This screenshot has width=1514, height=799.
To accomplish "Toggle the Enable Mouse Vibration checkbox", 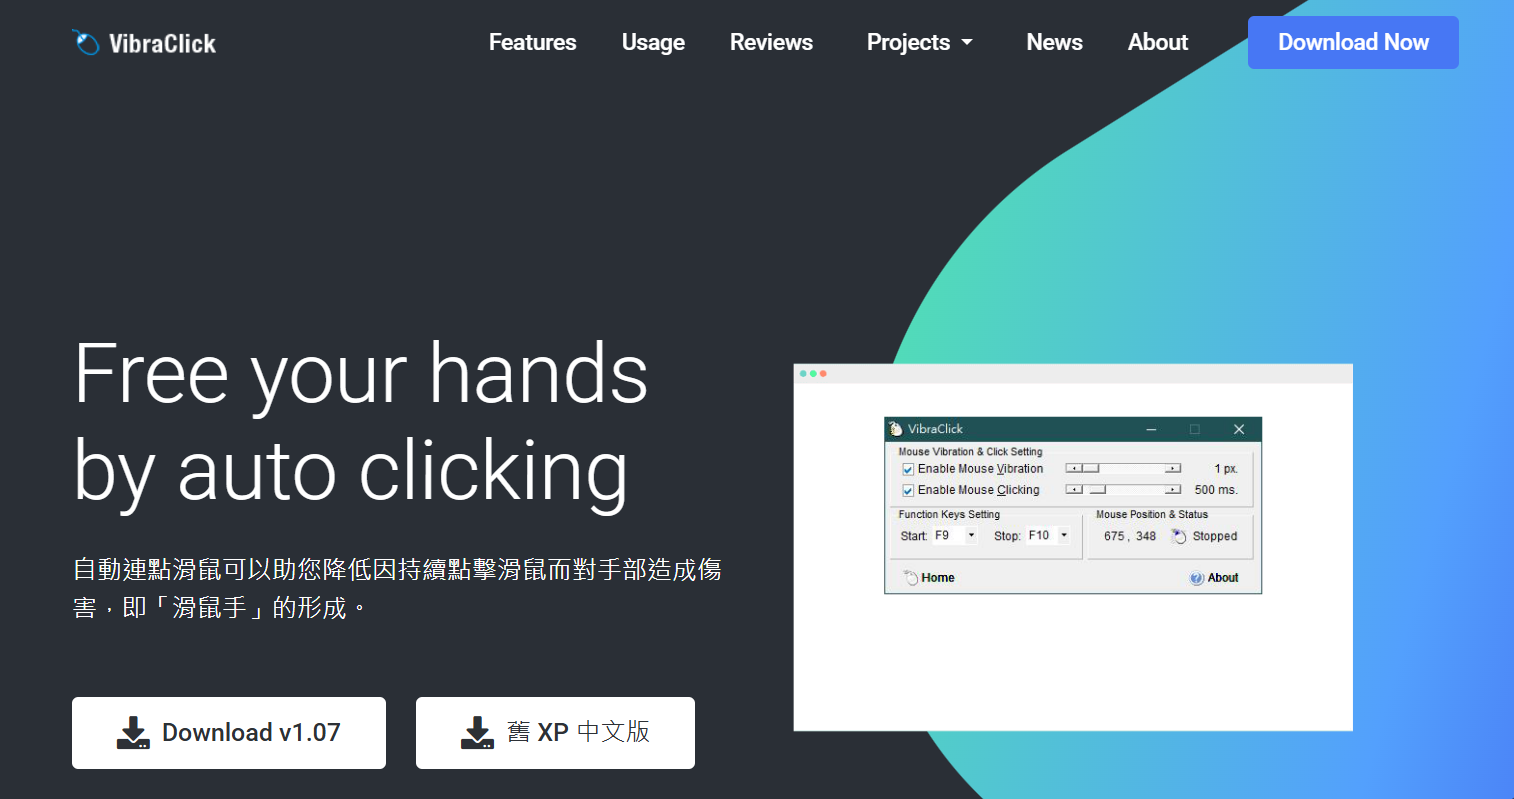I will 908,469.
